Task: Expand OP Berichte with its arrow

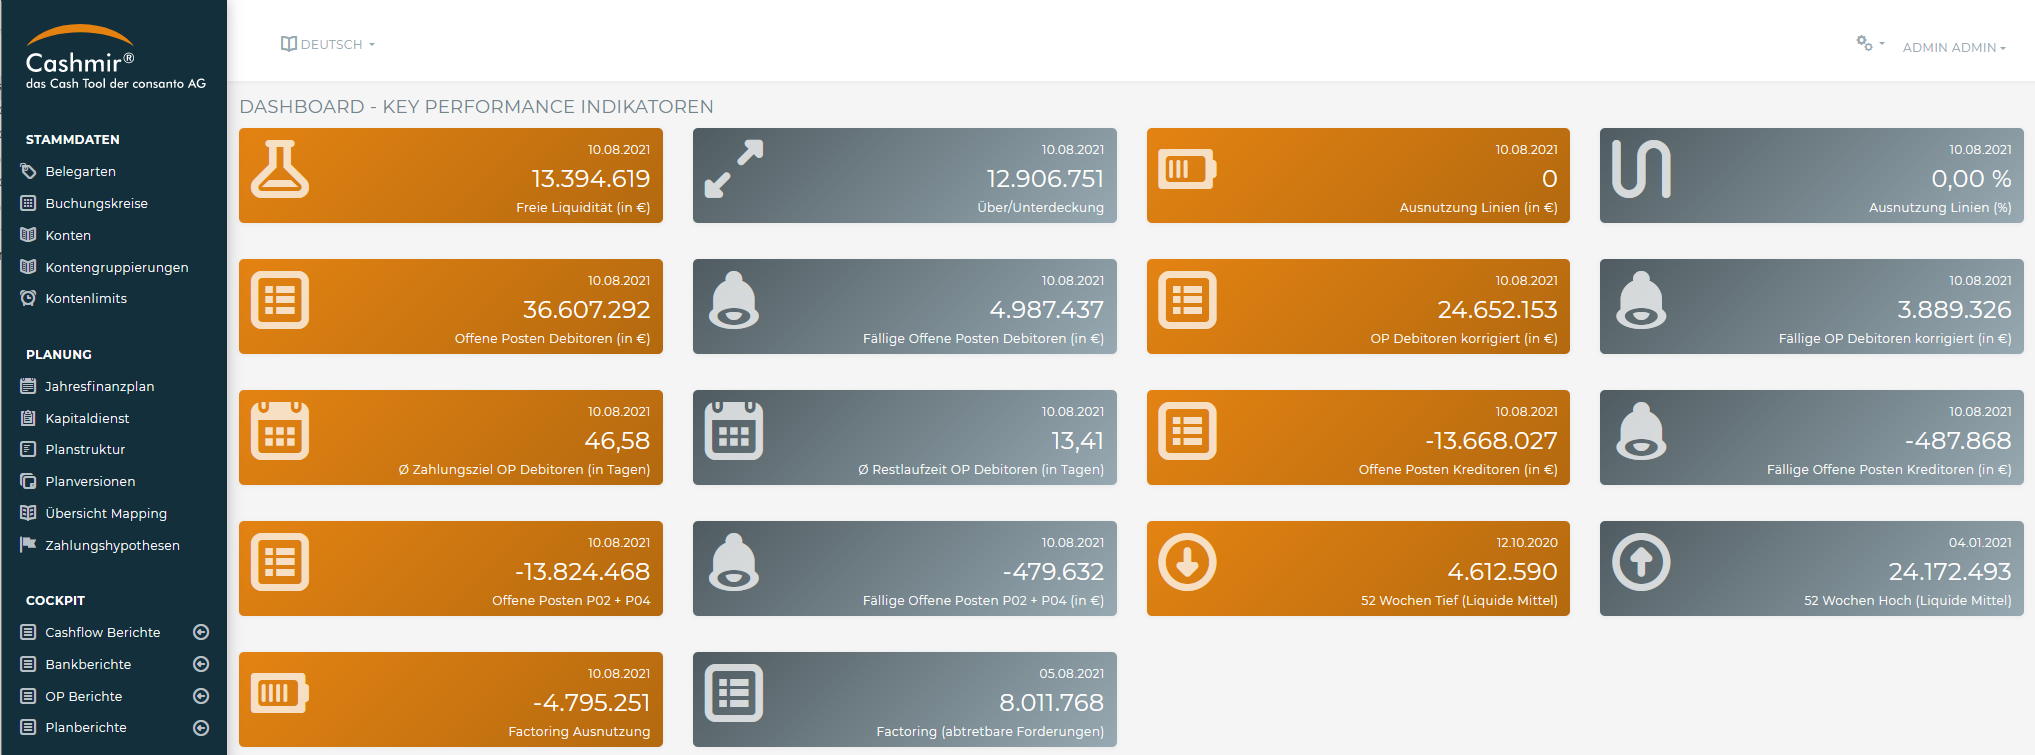Action: (201, 696)
